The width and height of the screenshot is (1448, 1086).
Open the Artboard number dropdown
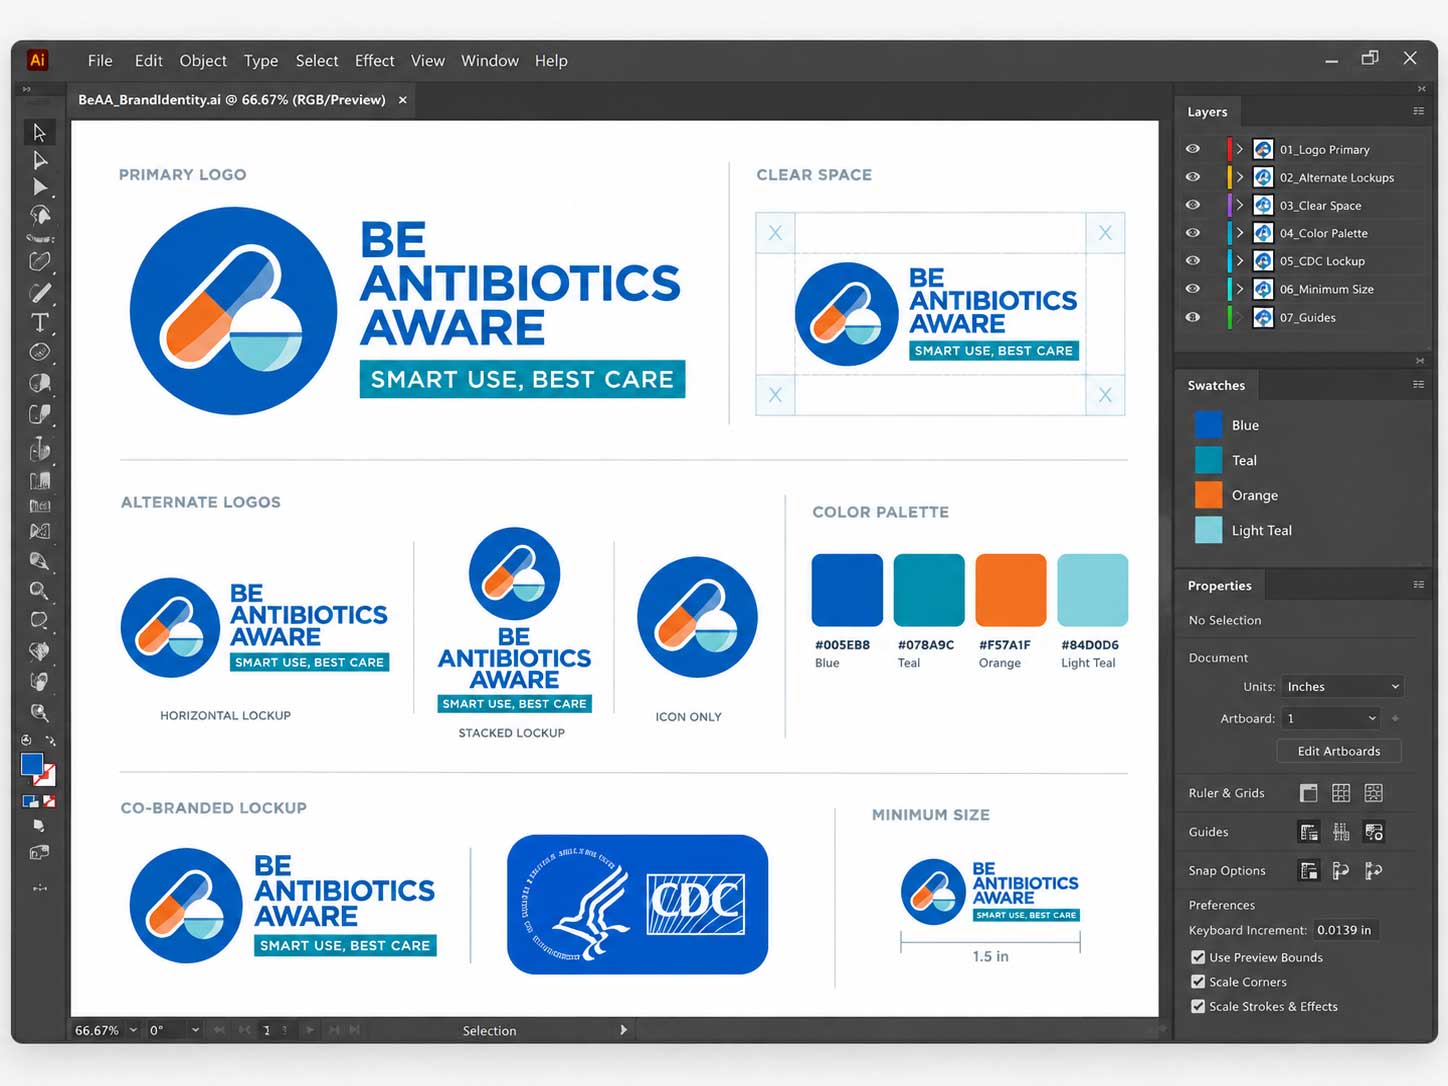coord(1331,718)
